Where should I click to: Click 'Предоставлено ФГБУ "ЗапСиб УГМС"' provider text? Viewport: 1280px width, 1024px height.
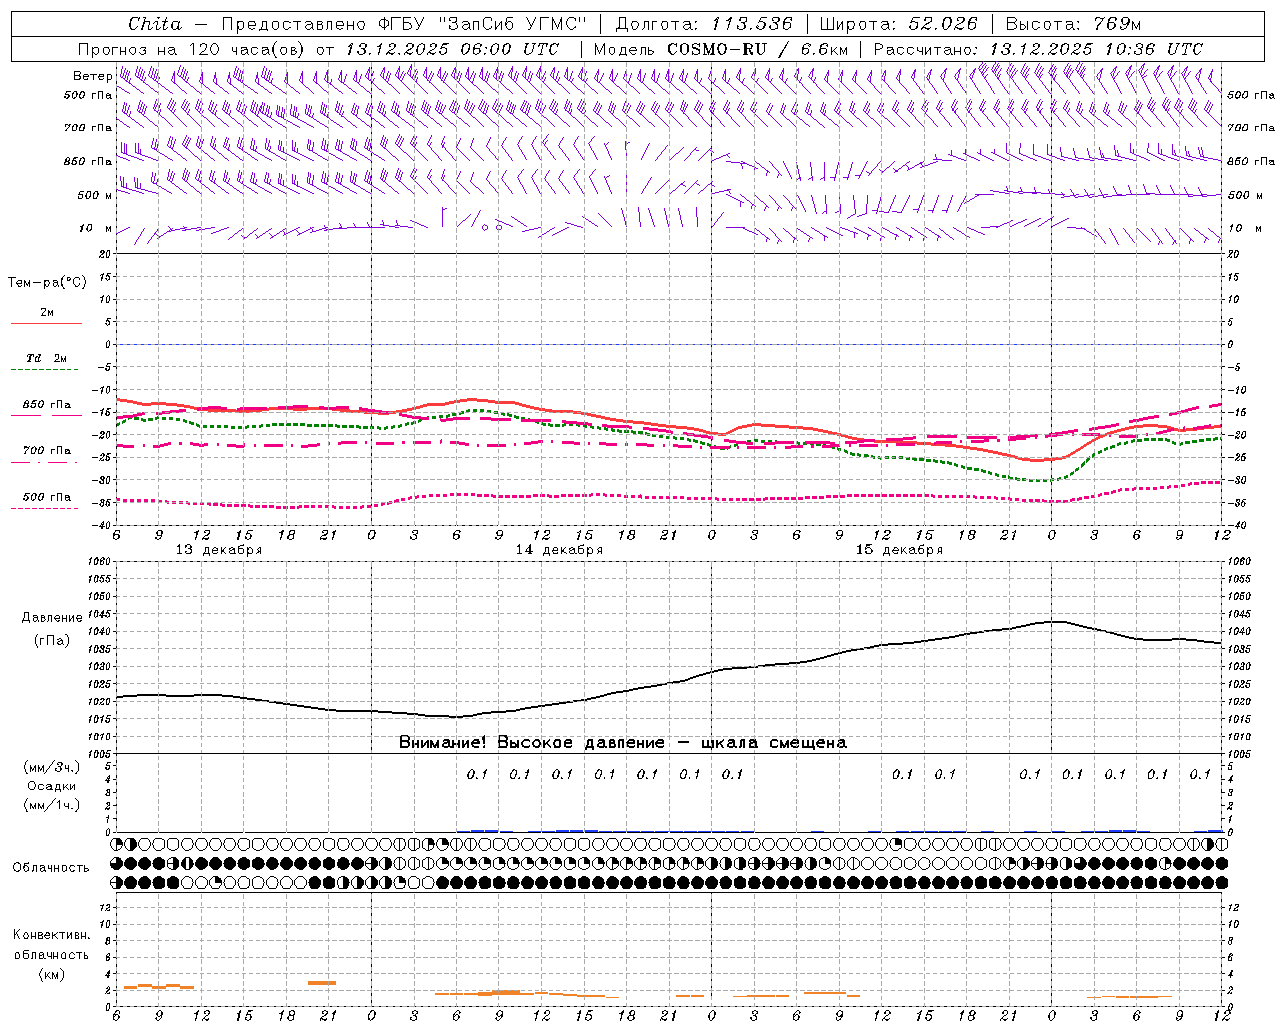coord(403,24)
